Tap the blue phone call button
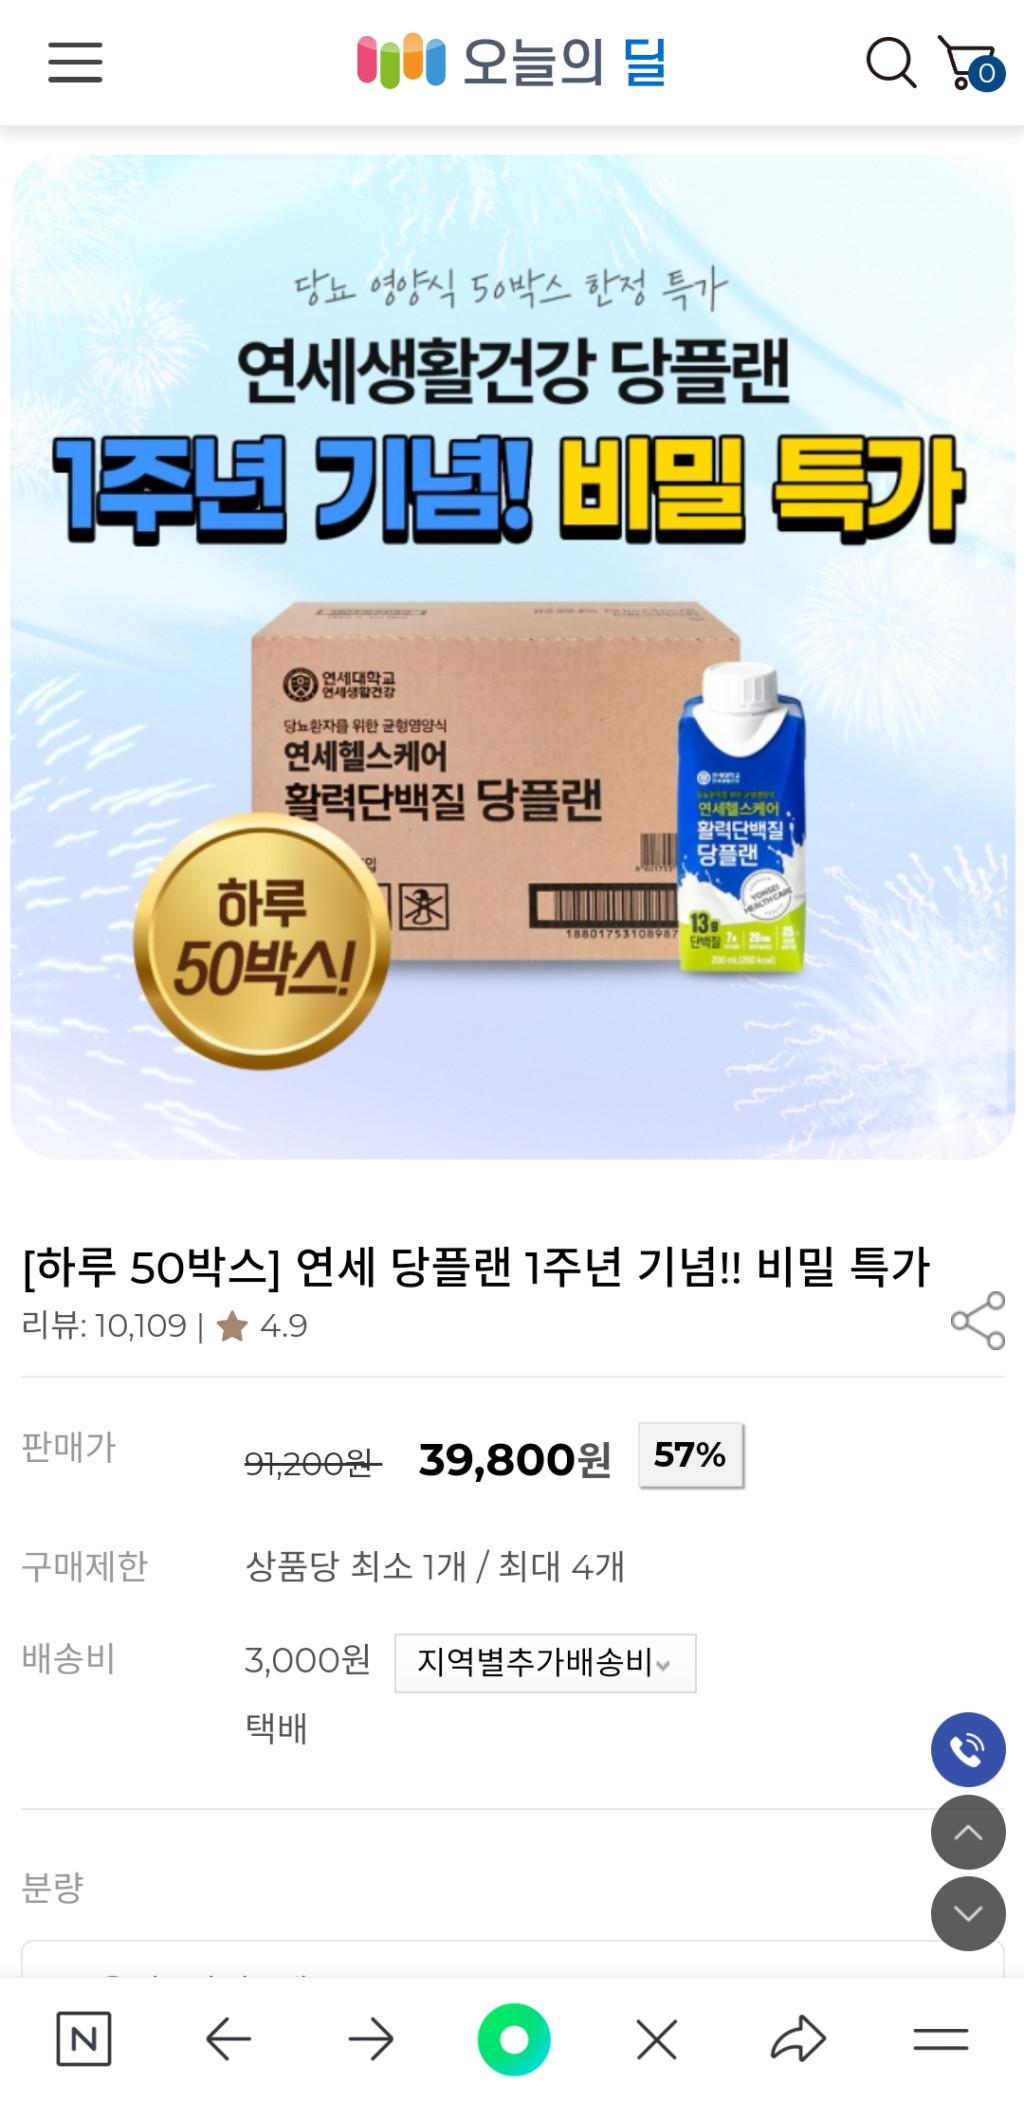 coord(968,1749)
